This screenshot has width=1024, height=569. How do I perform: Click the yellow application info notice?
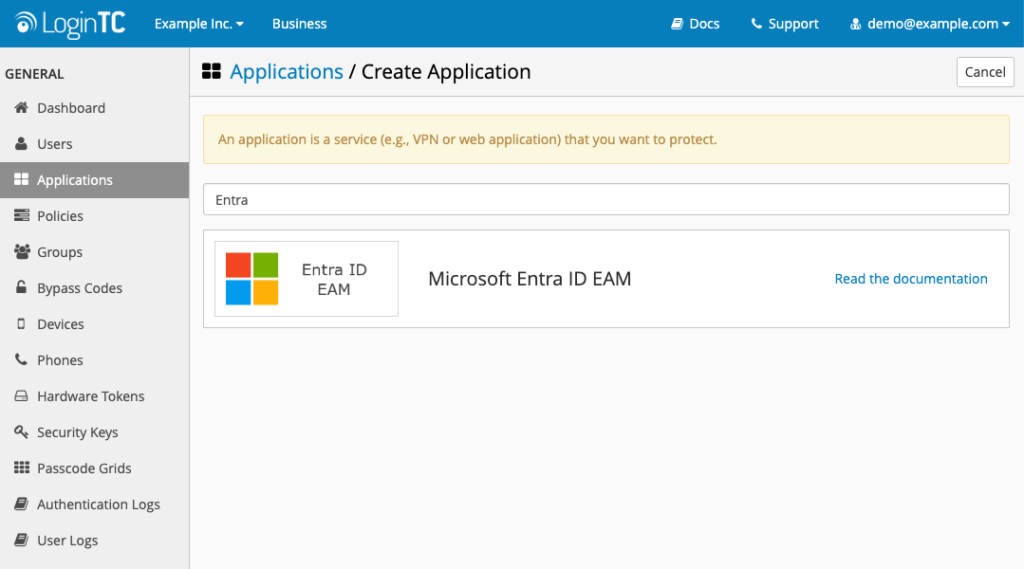[x=606, y=139]
